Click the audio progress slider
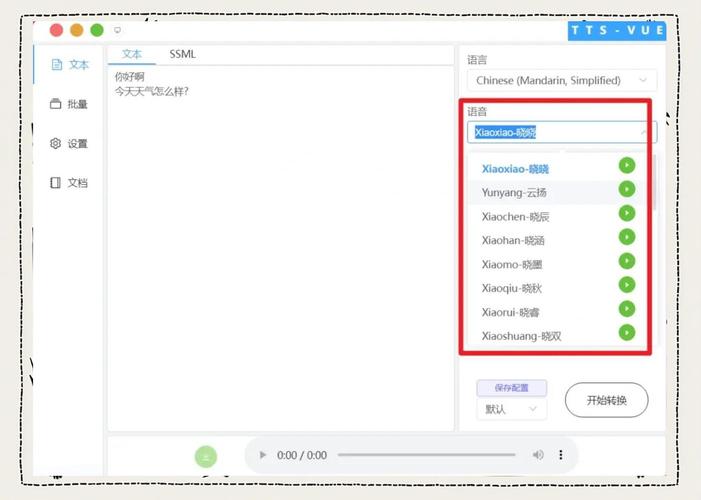The width and height of the screenshot is (701, 500). tap(427, 455)
